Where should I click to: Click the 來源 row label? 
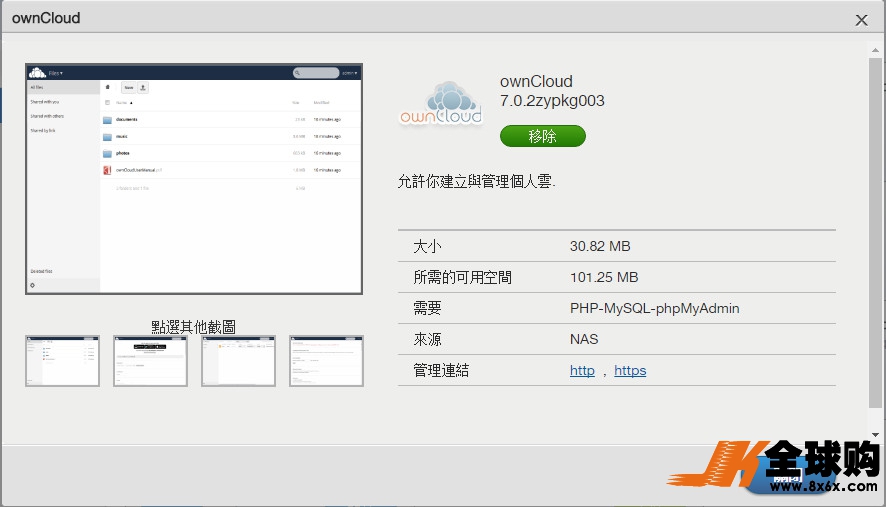pos(427,339)
